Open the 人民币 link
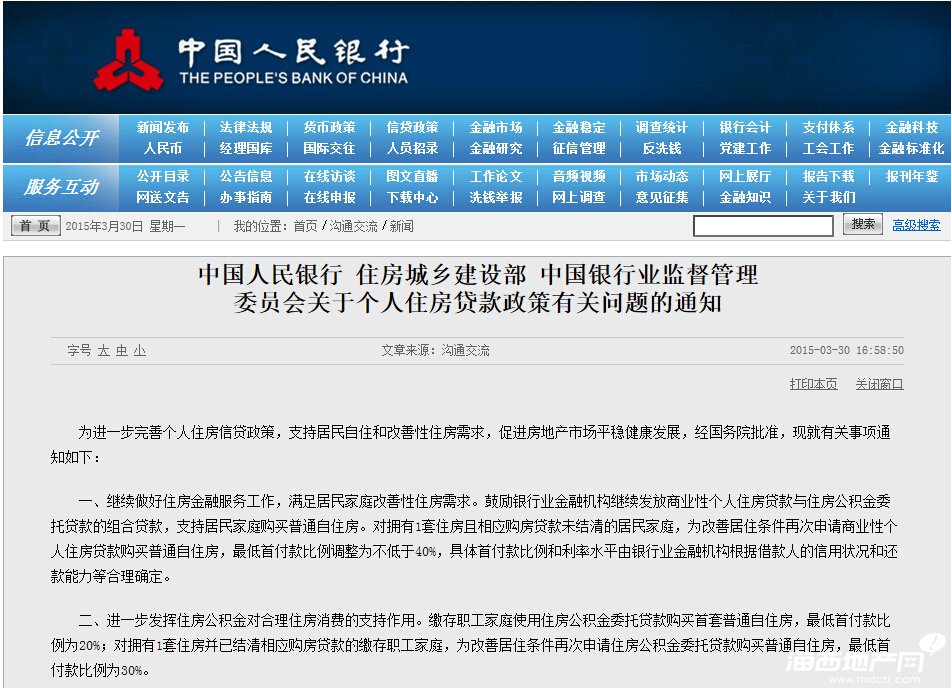The width and height of the screenshot is (951, 688). (x=163, y=149)
